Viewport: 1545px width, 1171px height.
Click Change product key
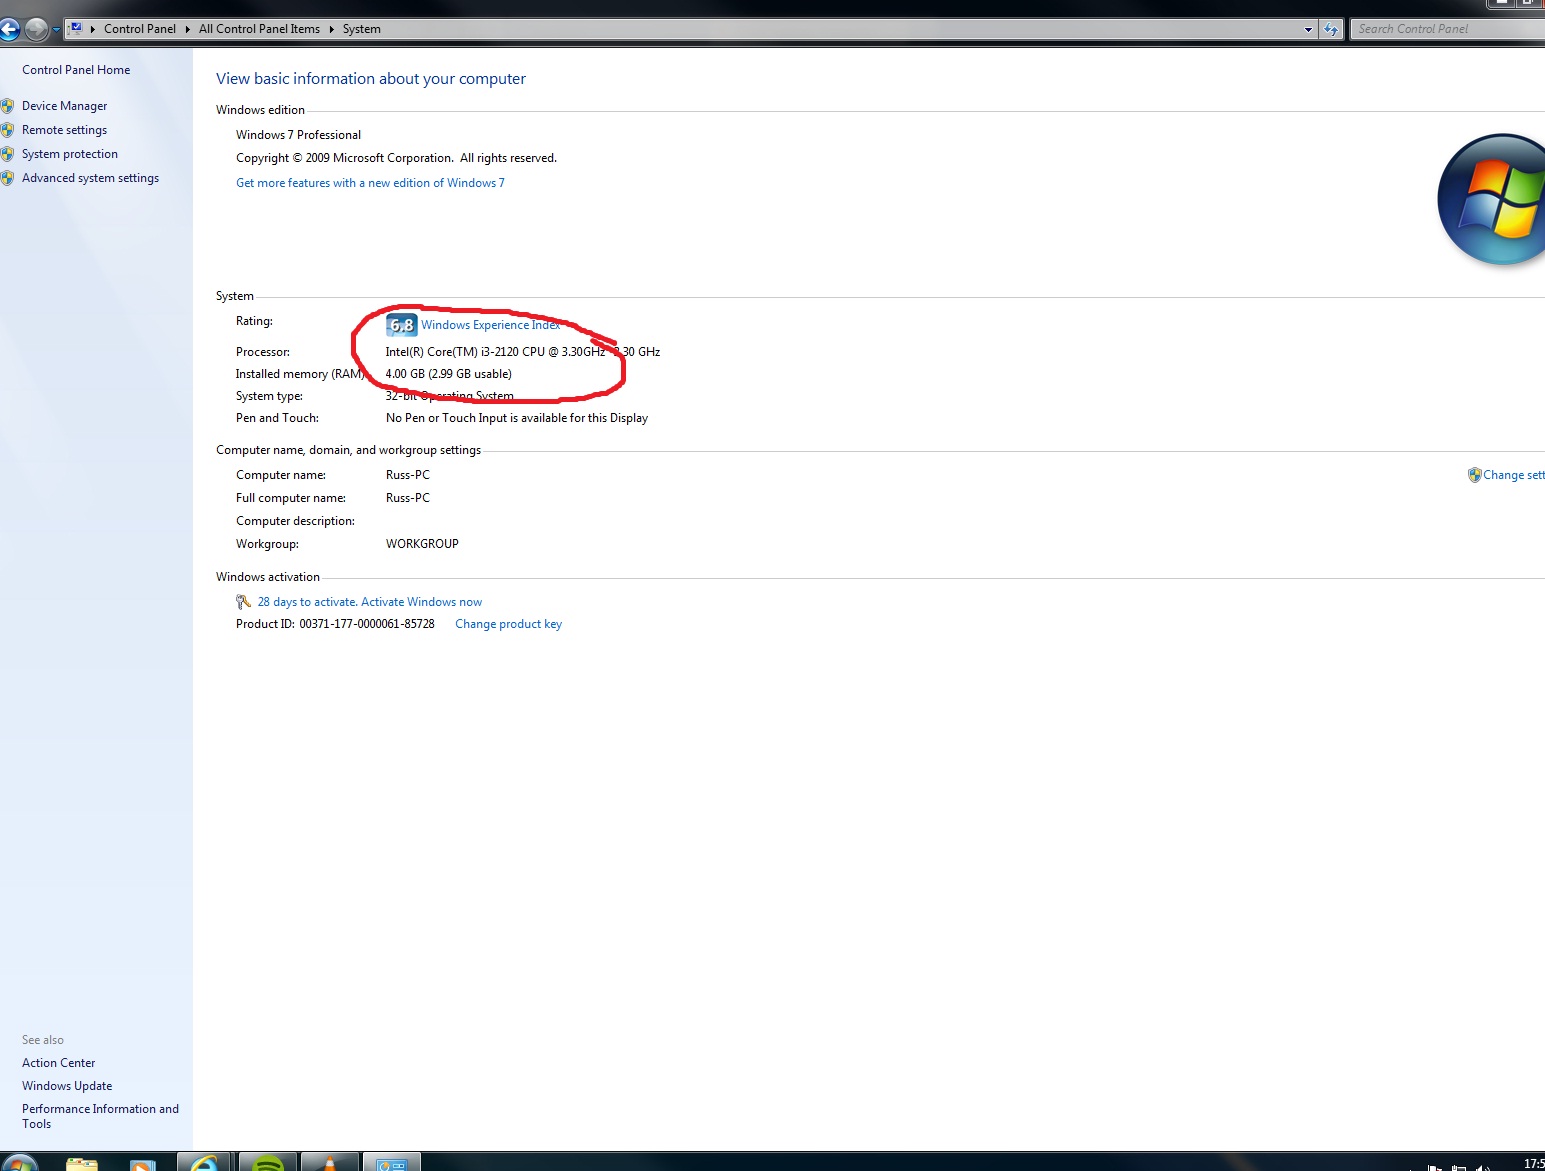click(x=508, y=624)
